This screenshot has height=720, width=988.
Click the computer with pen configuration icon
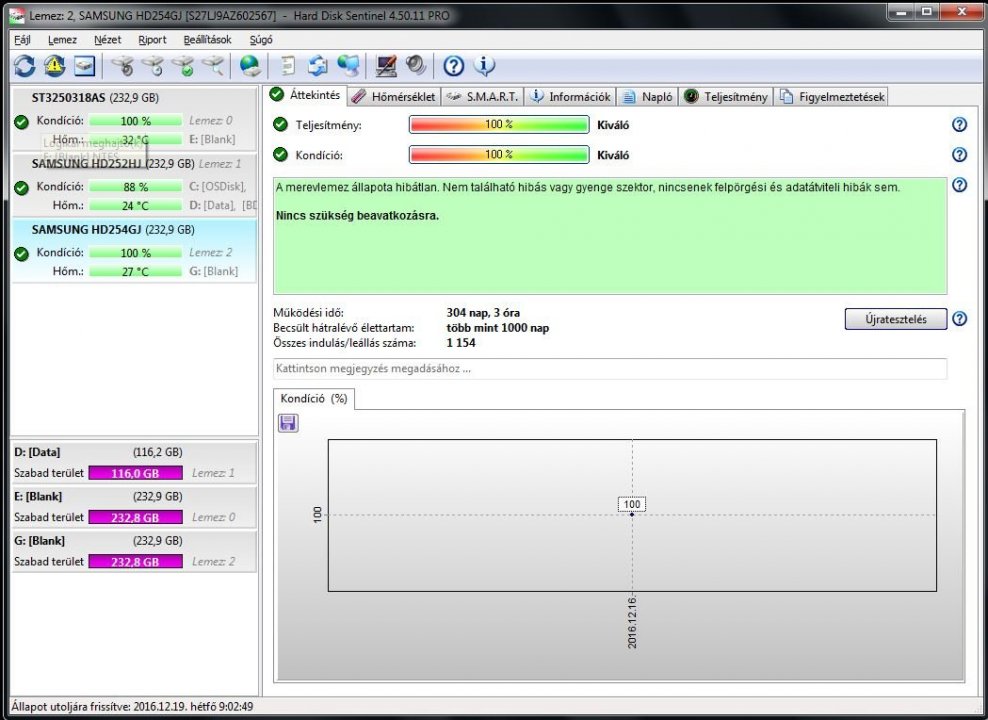(x=386, y=66)
